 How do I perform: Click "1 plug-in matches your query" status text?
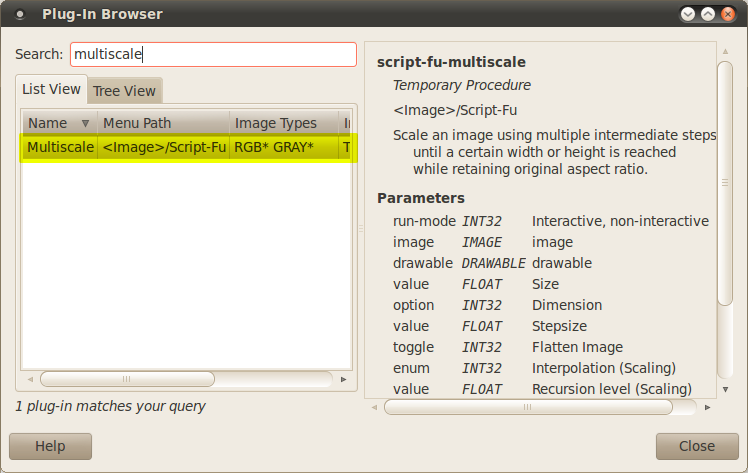pyautogui.click(x=110, y=406)
